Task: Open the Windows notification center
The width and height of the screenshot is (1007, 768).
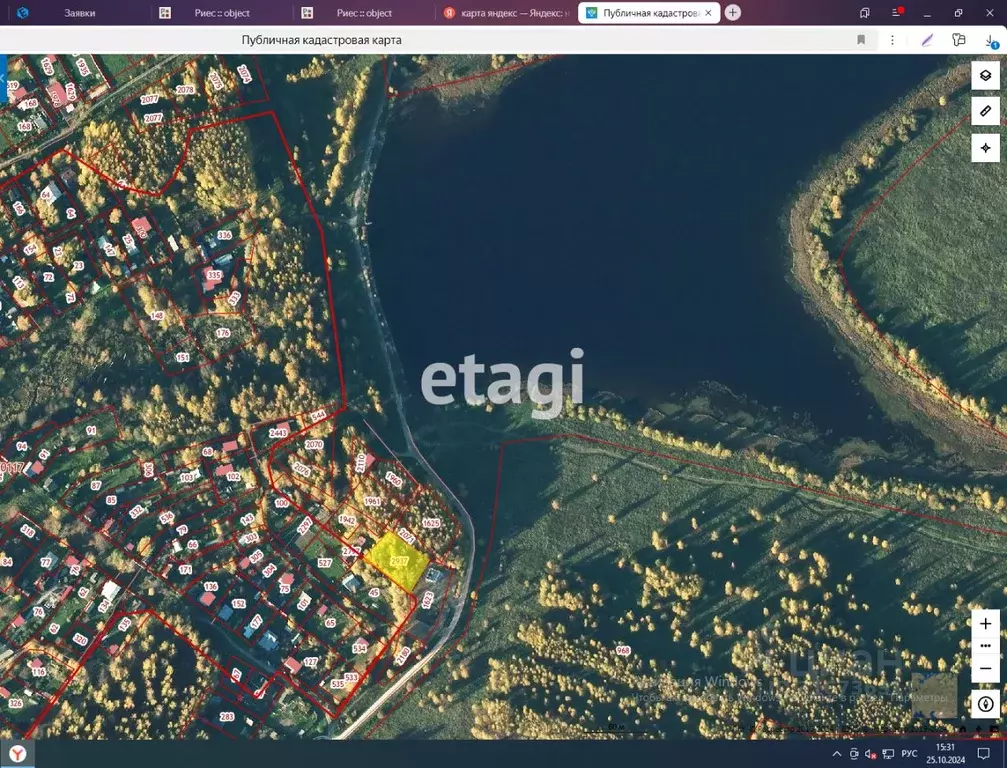Action: [983, 754]
